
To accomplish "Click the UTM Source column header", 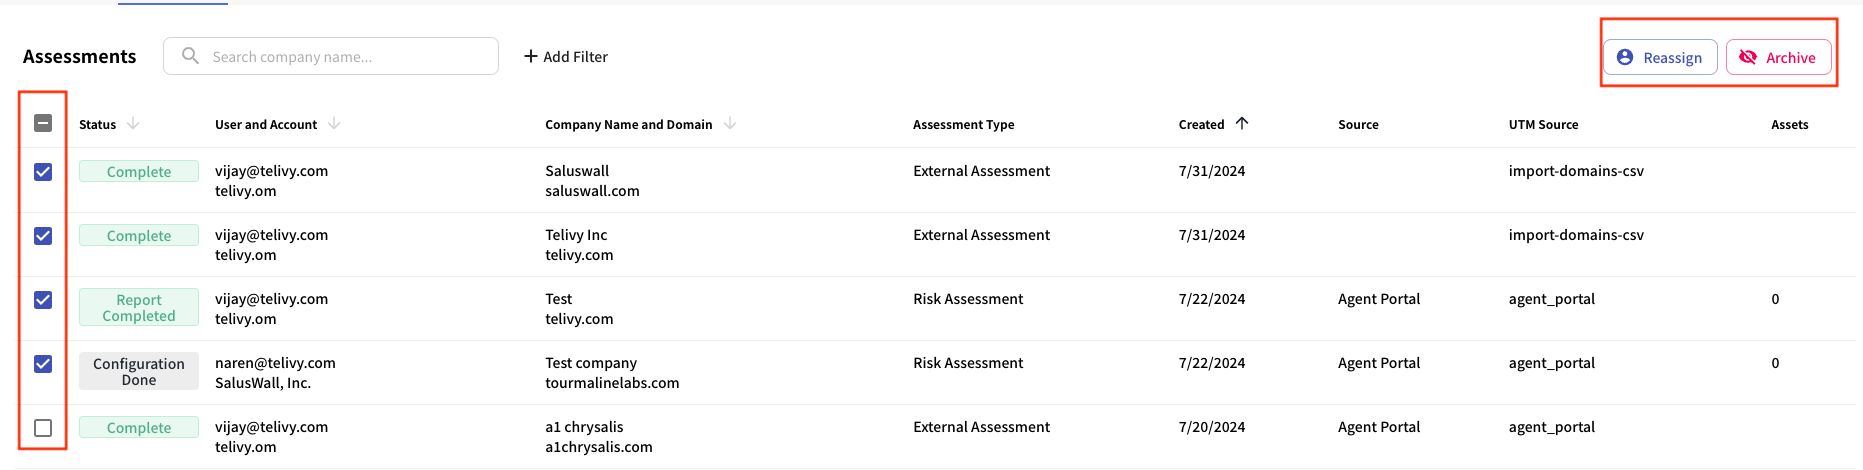I will pyautogui.click(x=1543, y=124).
